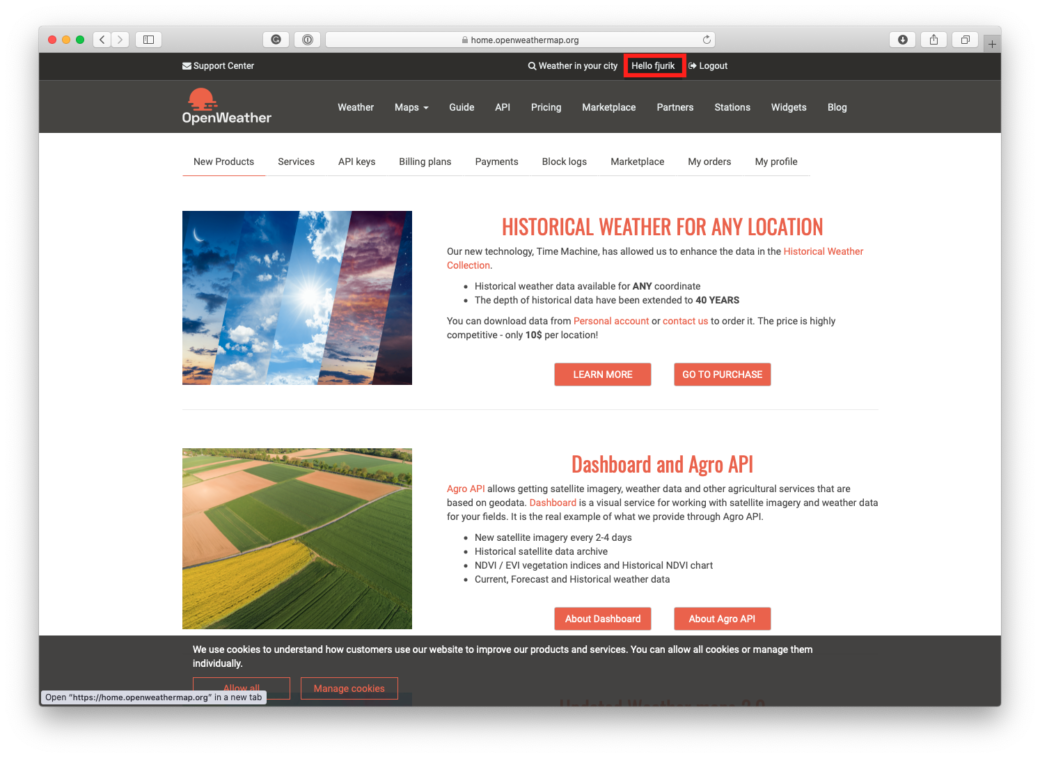Click the OpenWeather logo

click(226, 106)
